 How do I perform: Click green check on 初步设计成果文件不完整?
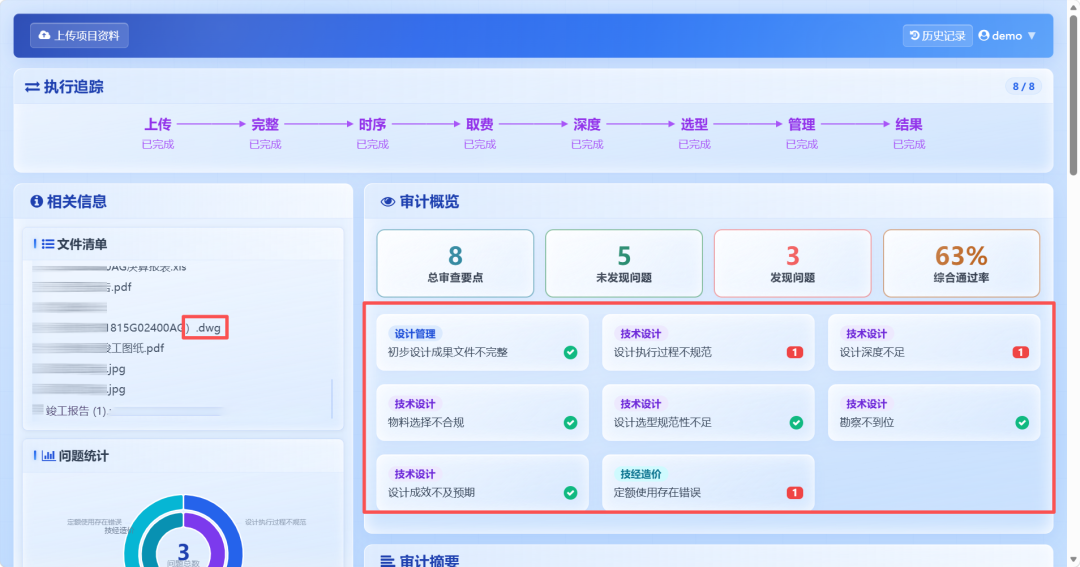click(x=570, y=352)
